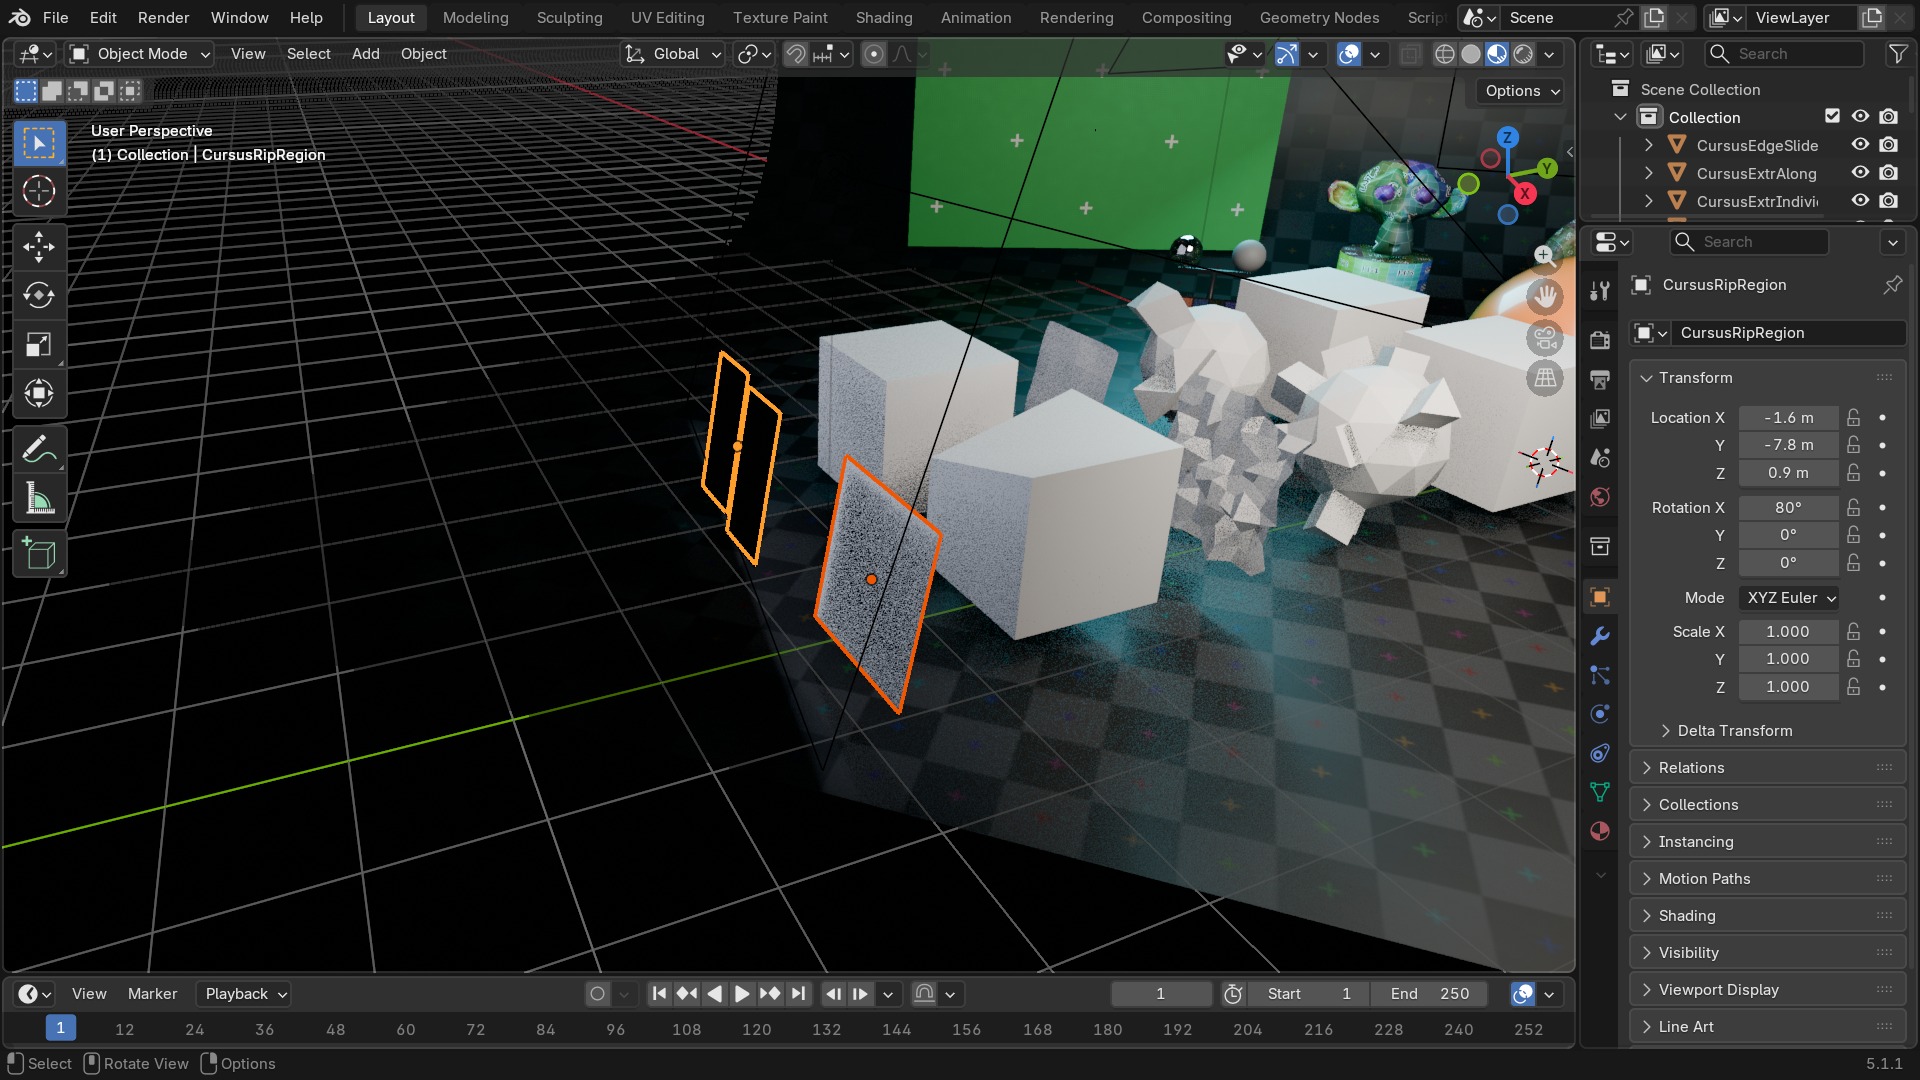
Task: Switch perspective/orthographic grid gizmo
Action: (x=1545, y=378)
